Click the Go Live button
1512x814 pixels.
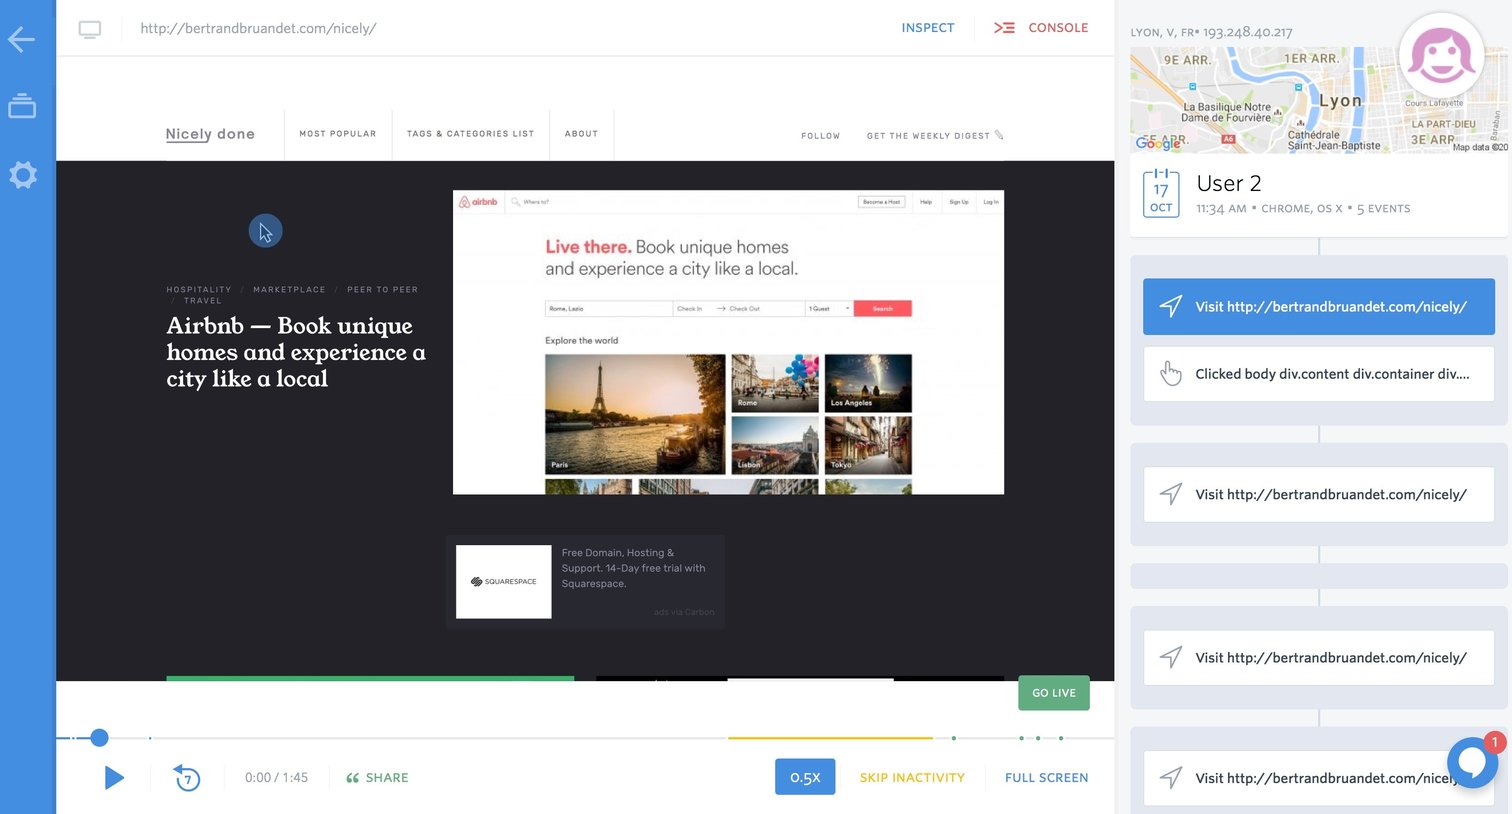[1054, 693]
